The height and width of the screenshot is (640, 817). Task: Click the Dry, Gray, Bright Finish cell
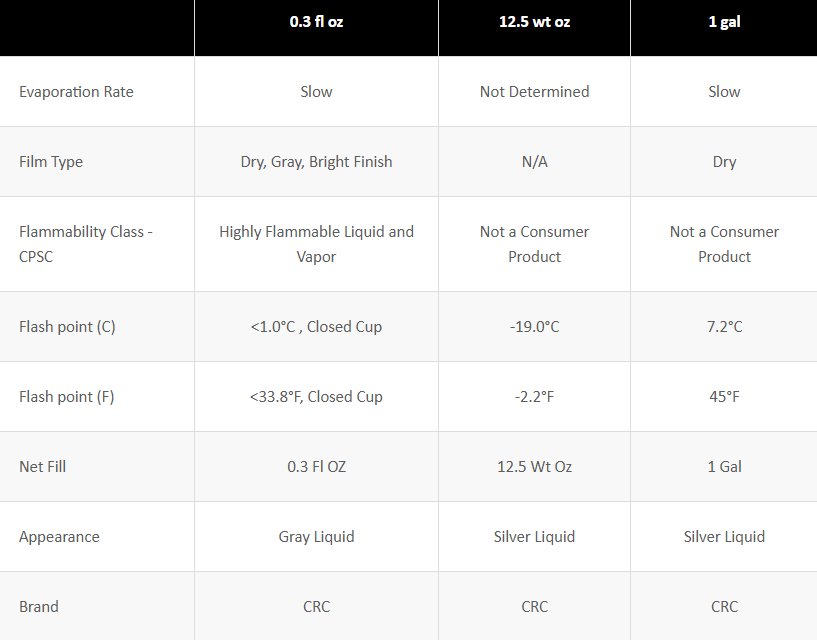point(316,162)
